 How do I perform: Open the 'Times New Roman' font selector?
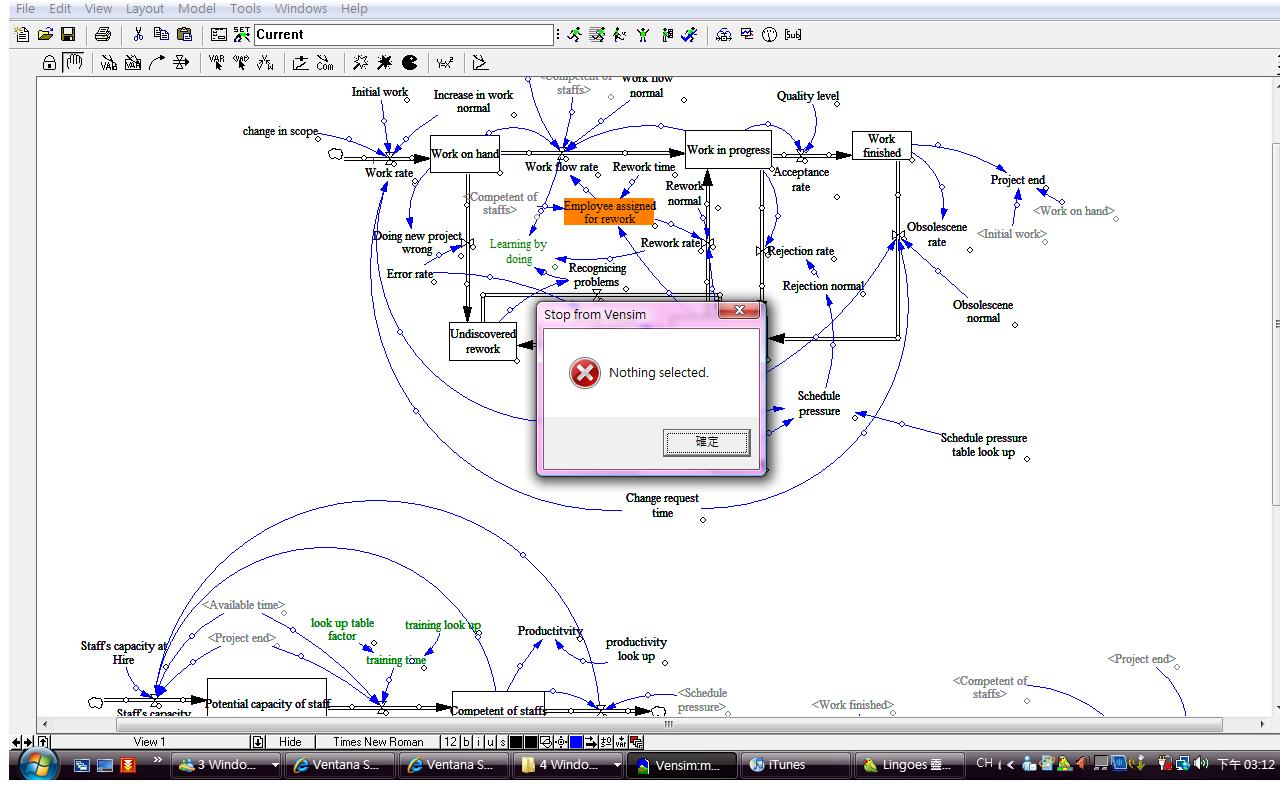378,742
